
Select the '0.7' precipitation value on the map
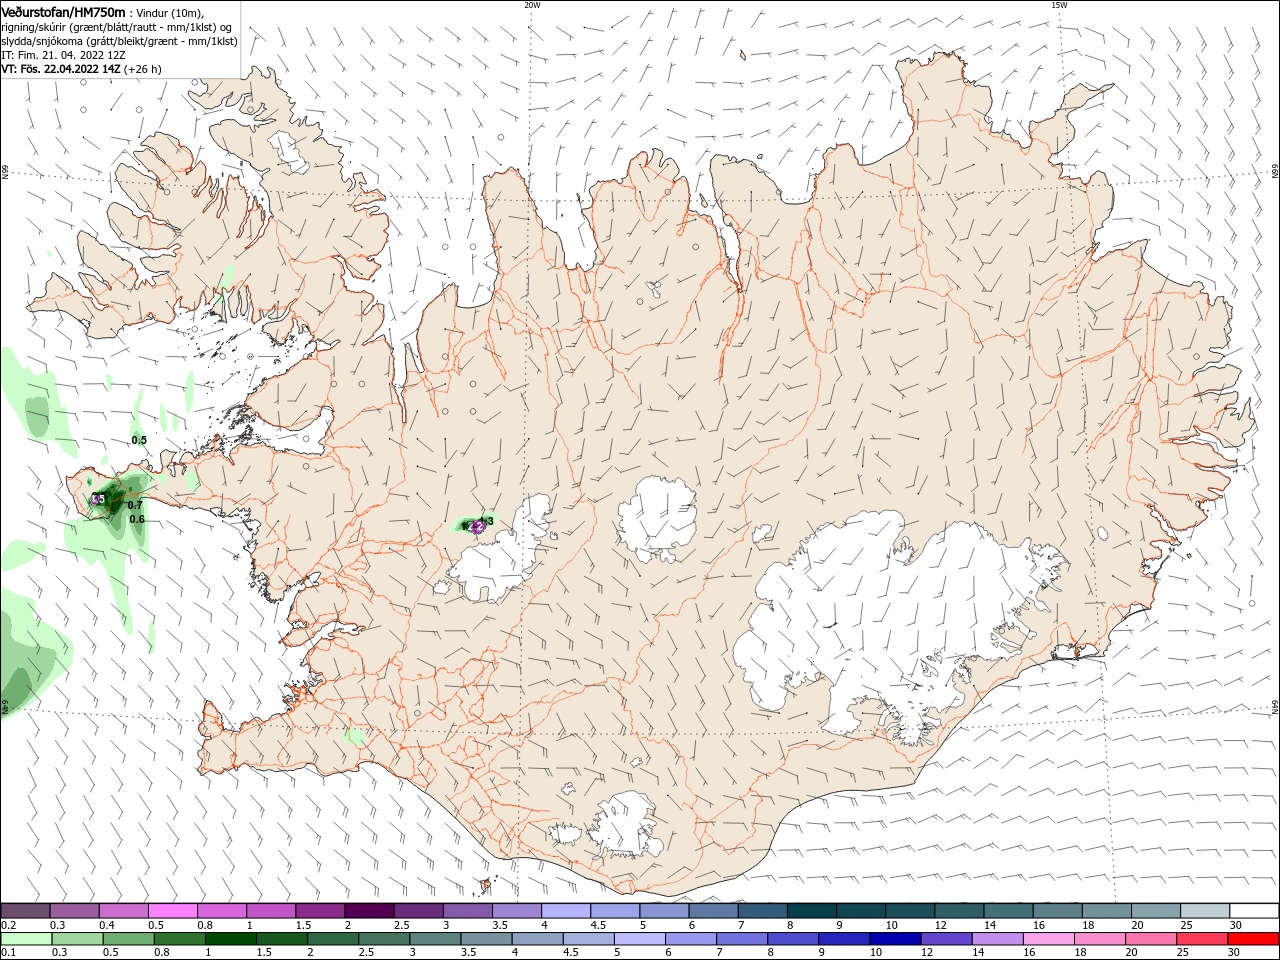click(136, 506)
